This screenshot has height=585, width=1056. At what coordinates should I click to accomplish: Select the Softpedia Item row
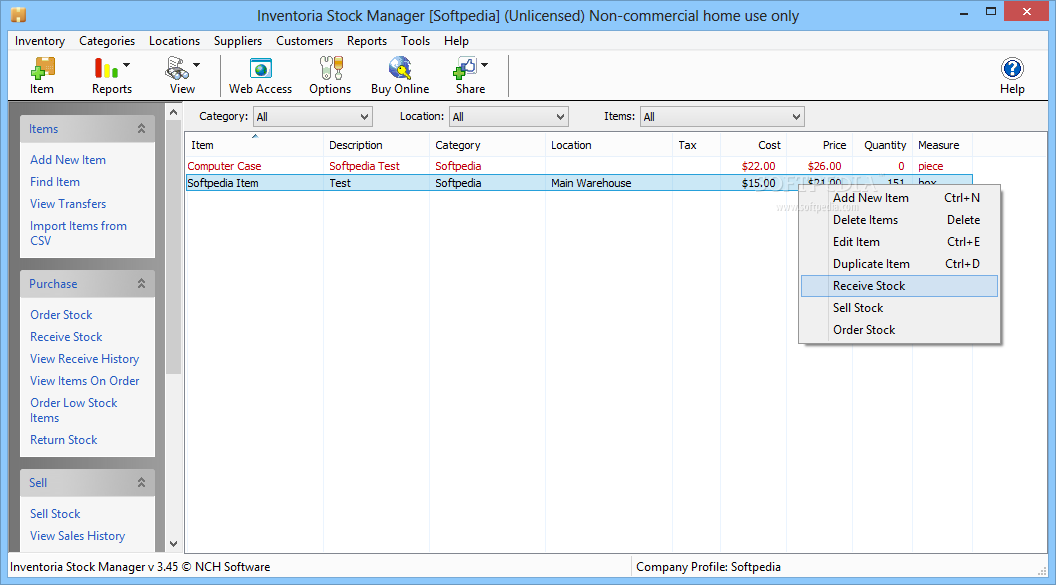pos(579,182)
